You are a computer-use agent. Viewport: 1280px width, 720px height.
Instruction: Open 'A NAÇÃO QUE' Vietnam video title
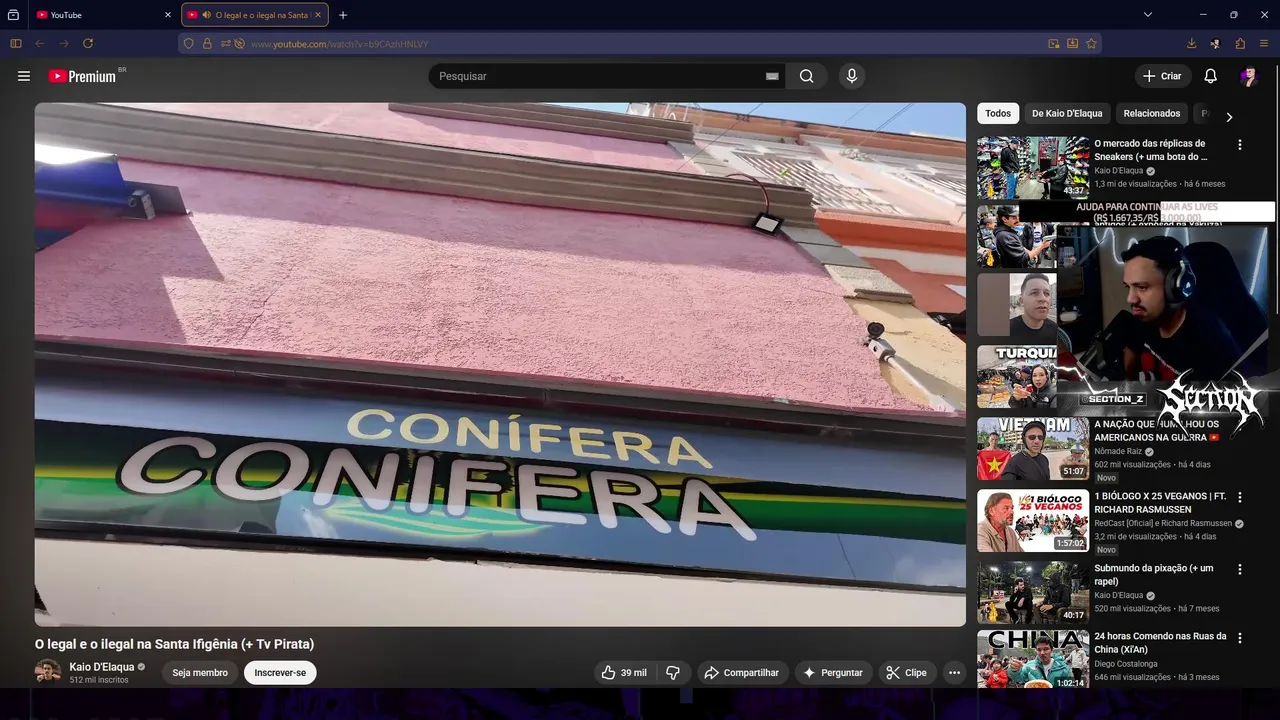pos(1157,431)
